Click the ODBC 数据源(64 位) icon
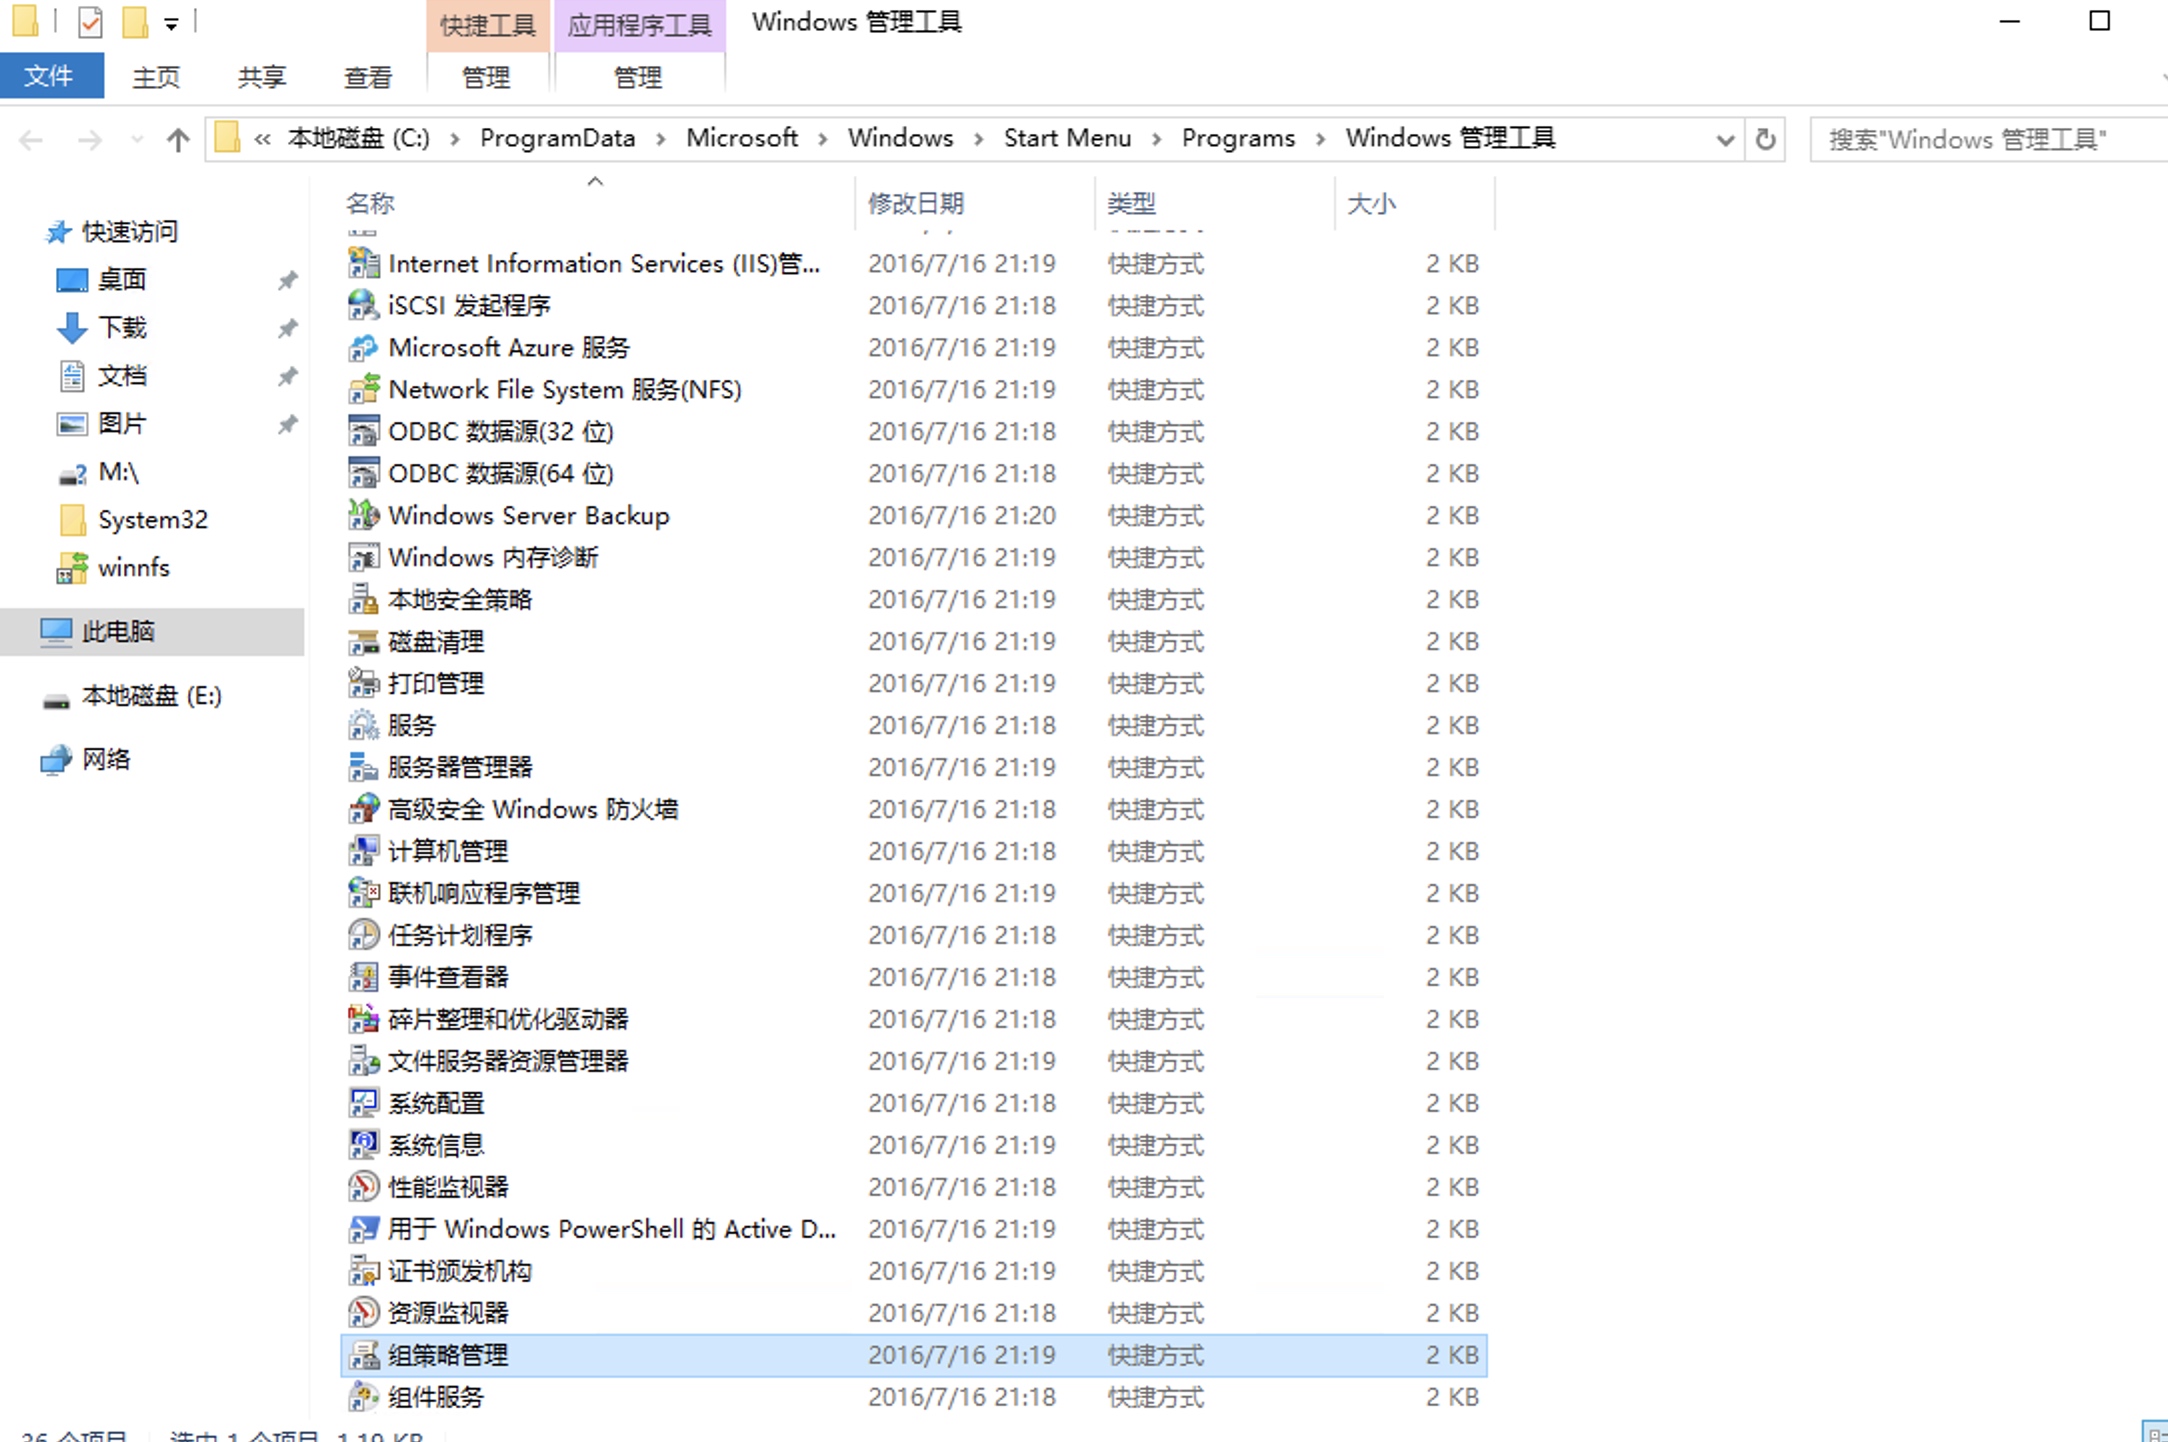Image resolution: width=2168 pixels, height=1442 pixels. click(363, 473)
